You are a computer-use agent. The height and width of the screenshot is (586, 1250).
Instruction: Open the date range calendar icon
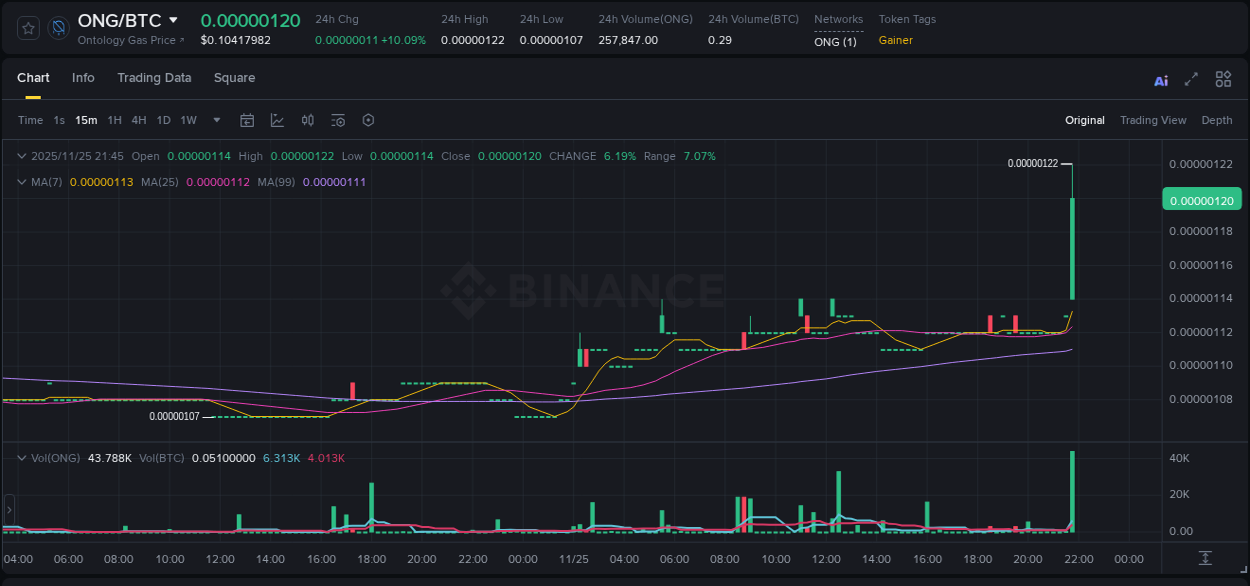[x=247, y=120]
